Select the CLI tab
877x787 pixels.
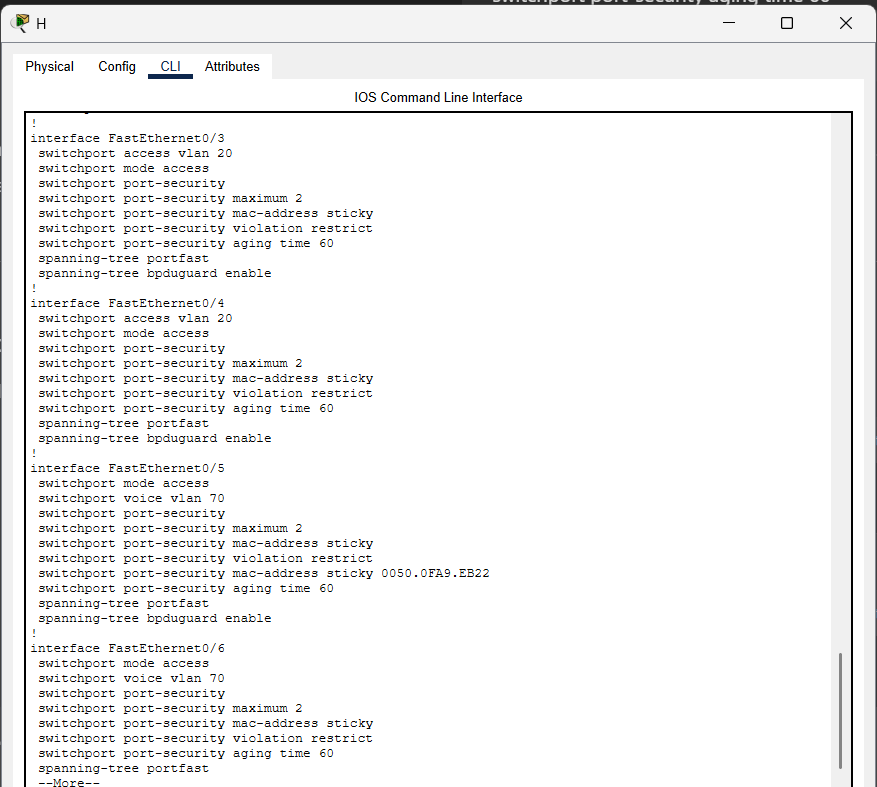(x=170, y=66)
